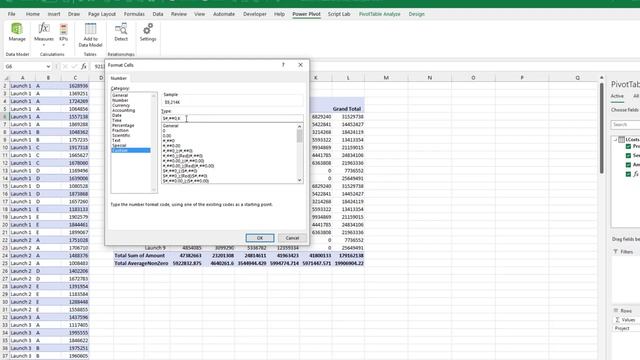The height and width of the screenshot is (360, 640).
Task: Switch to the Data ribbon tab
Action: click(158, 14)
